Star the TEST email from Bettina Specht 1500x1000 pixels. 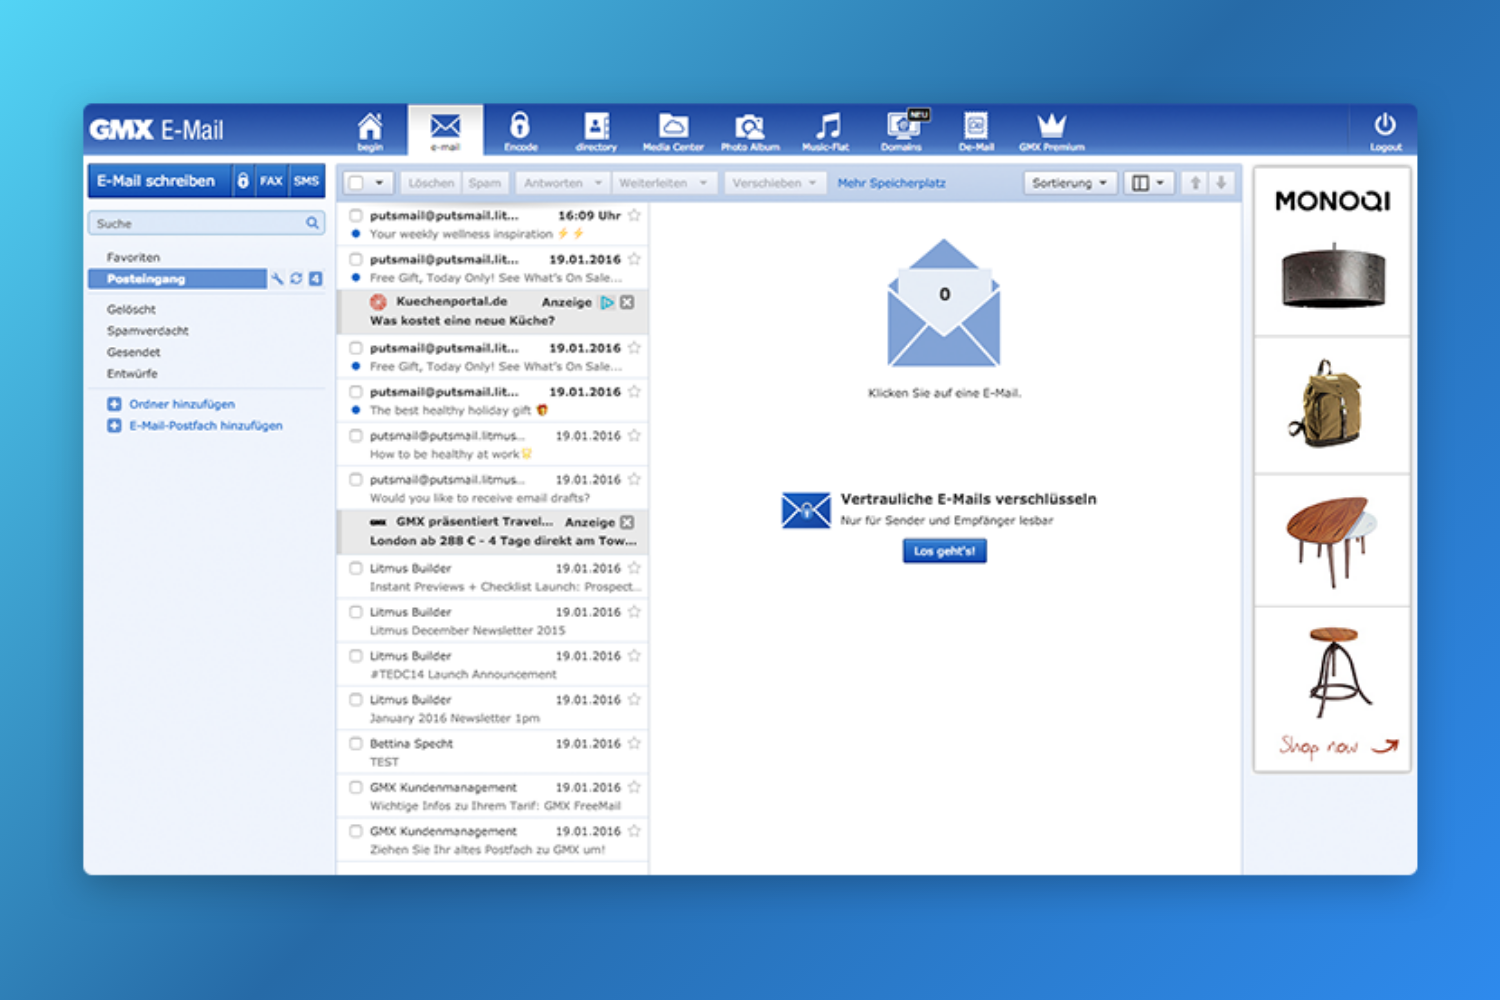634,743
